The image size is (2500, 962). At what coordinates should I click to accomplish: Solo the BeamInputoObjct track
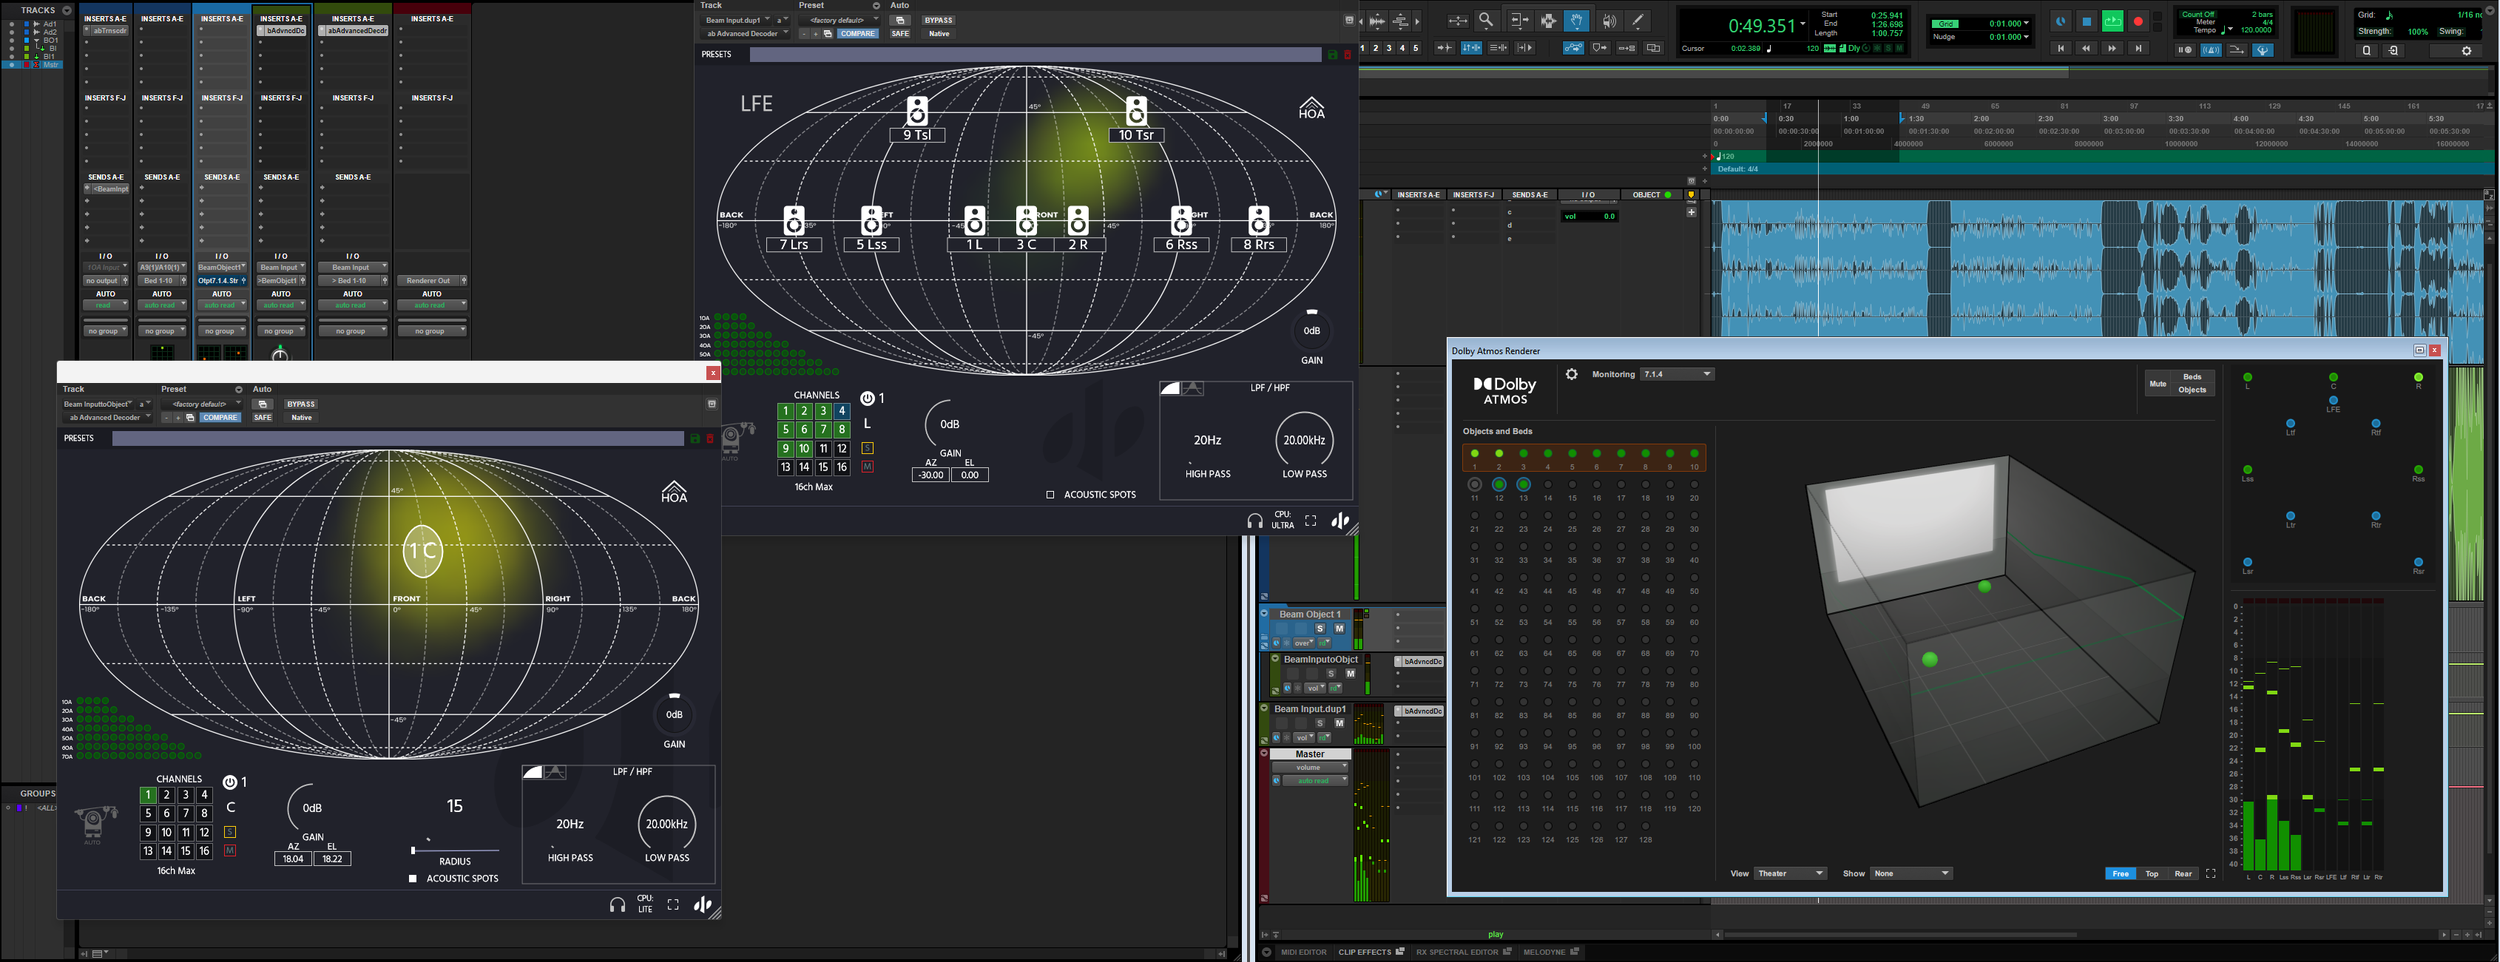[1331, 673]
